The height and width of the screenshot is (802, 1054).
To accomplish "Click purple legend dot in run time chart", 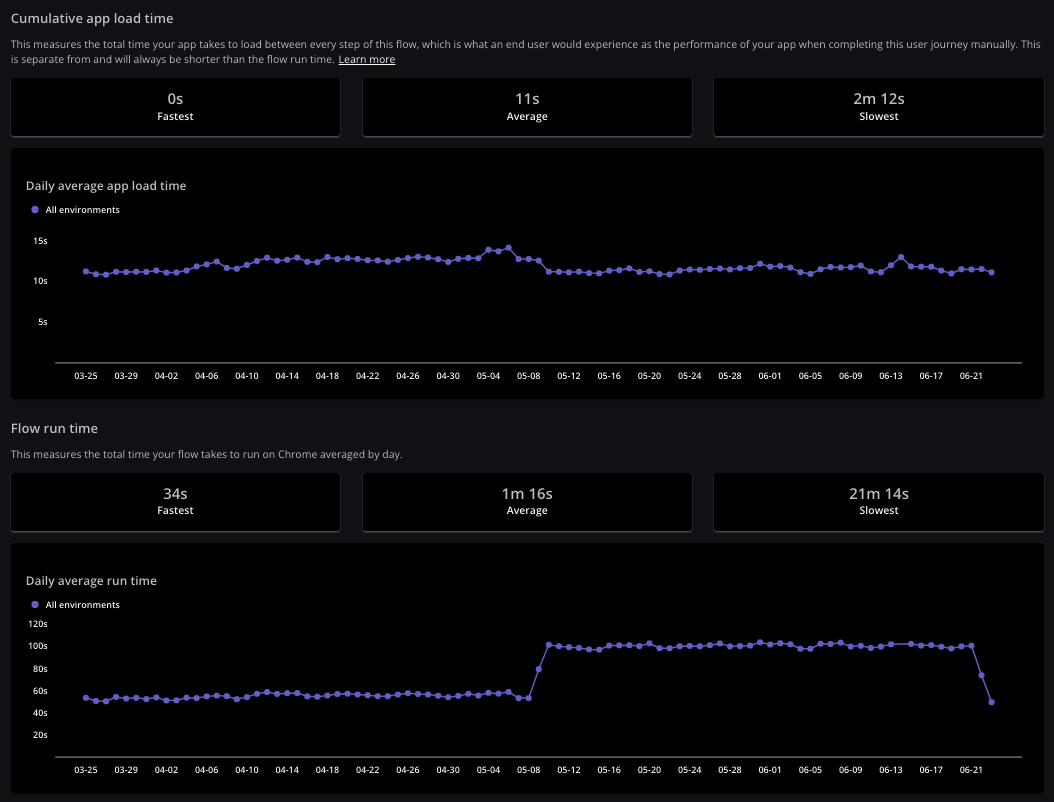I will [x=36, y=605].
